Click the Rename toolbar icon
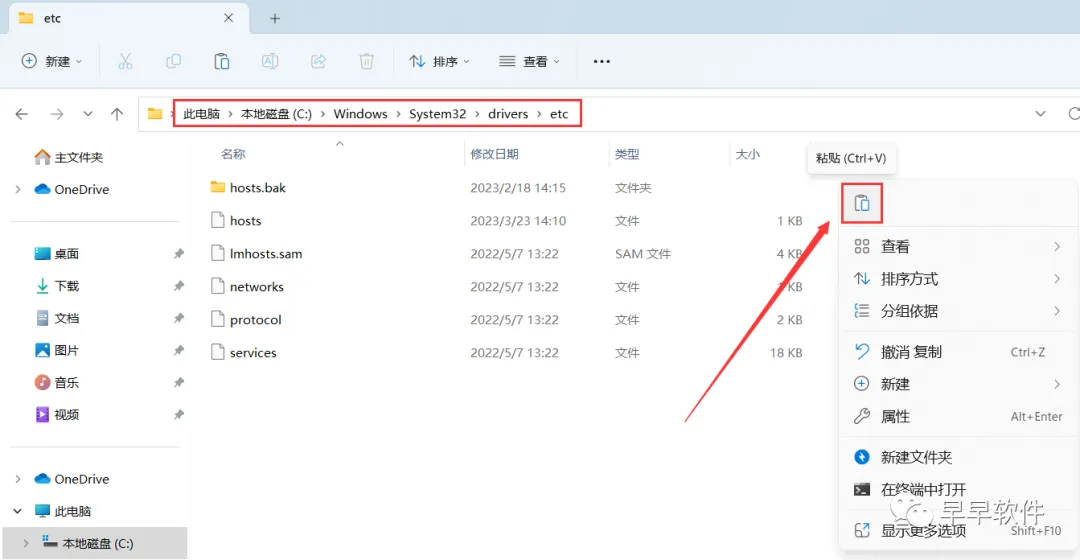 (x=270, y=61)
